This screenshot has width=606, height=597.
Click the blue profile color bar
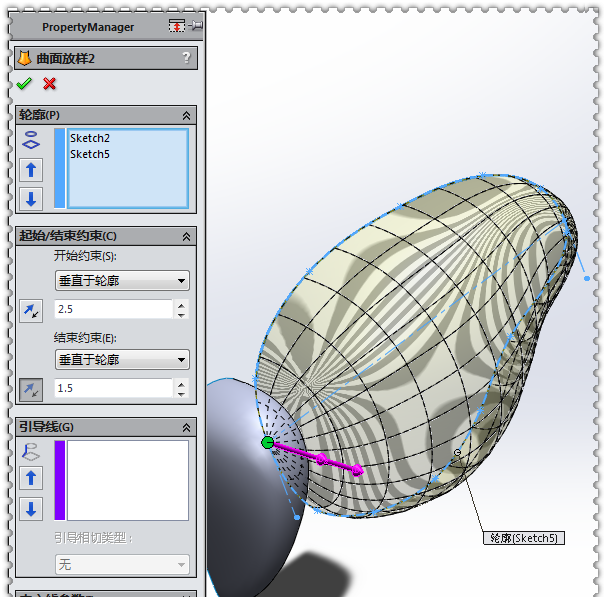point(60,168)
